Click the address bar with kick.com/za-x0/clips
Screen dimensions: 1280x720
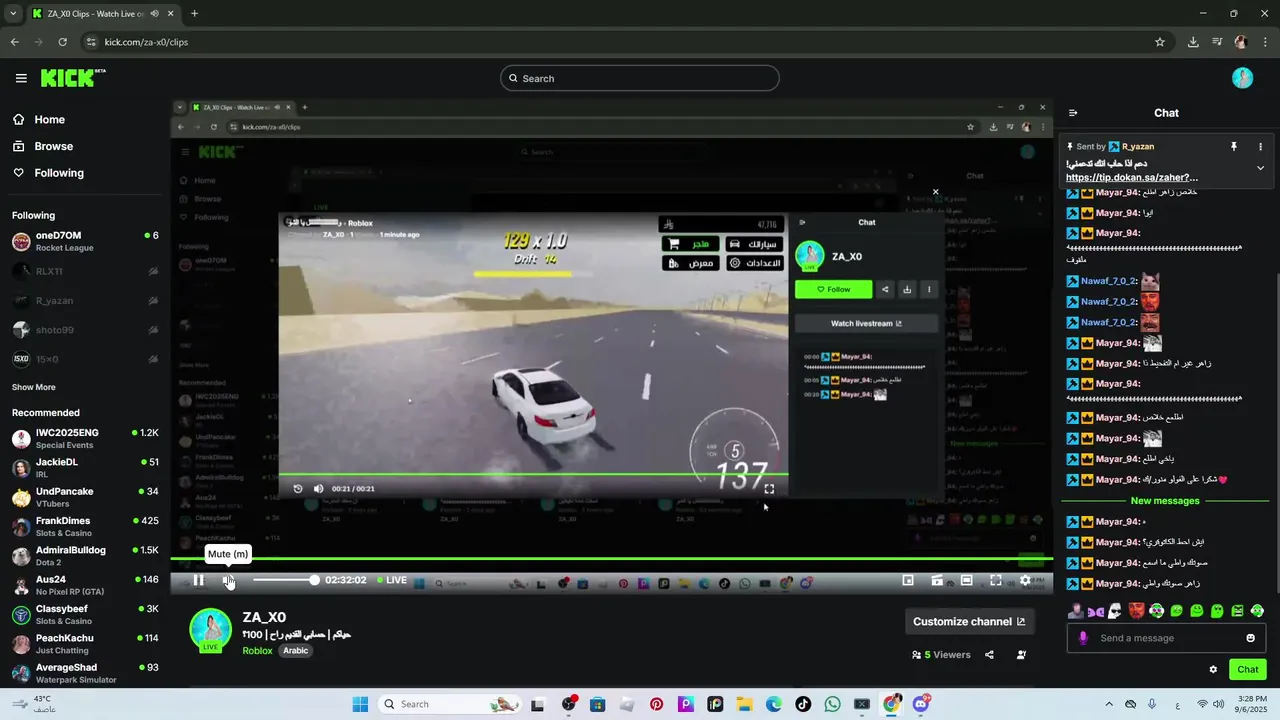tap(620, 42)
